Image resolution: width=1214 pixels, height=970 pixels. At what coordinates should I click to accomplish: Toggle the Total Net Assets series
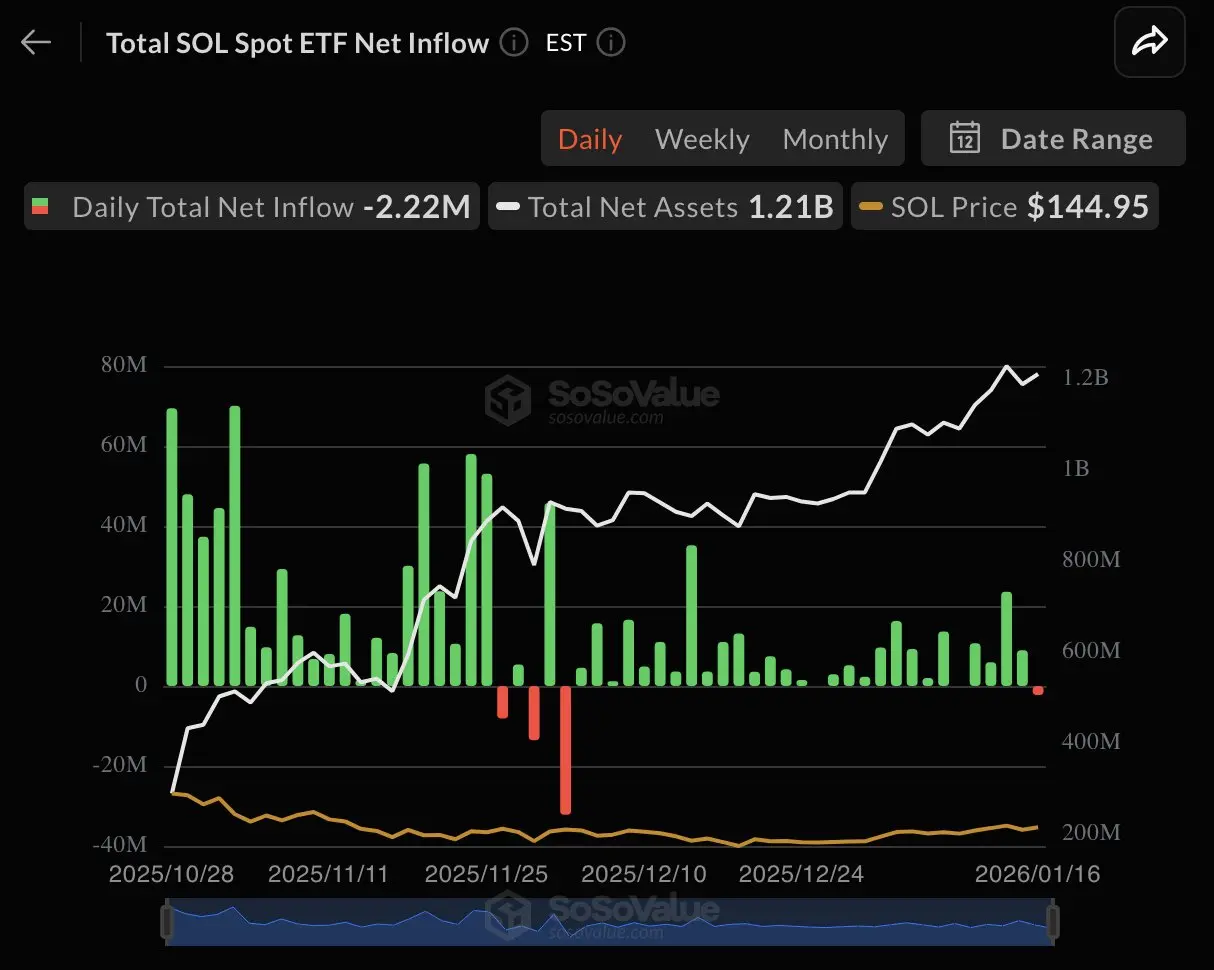[666, 207]
